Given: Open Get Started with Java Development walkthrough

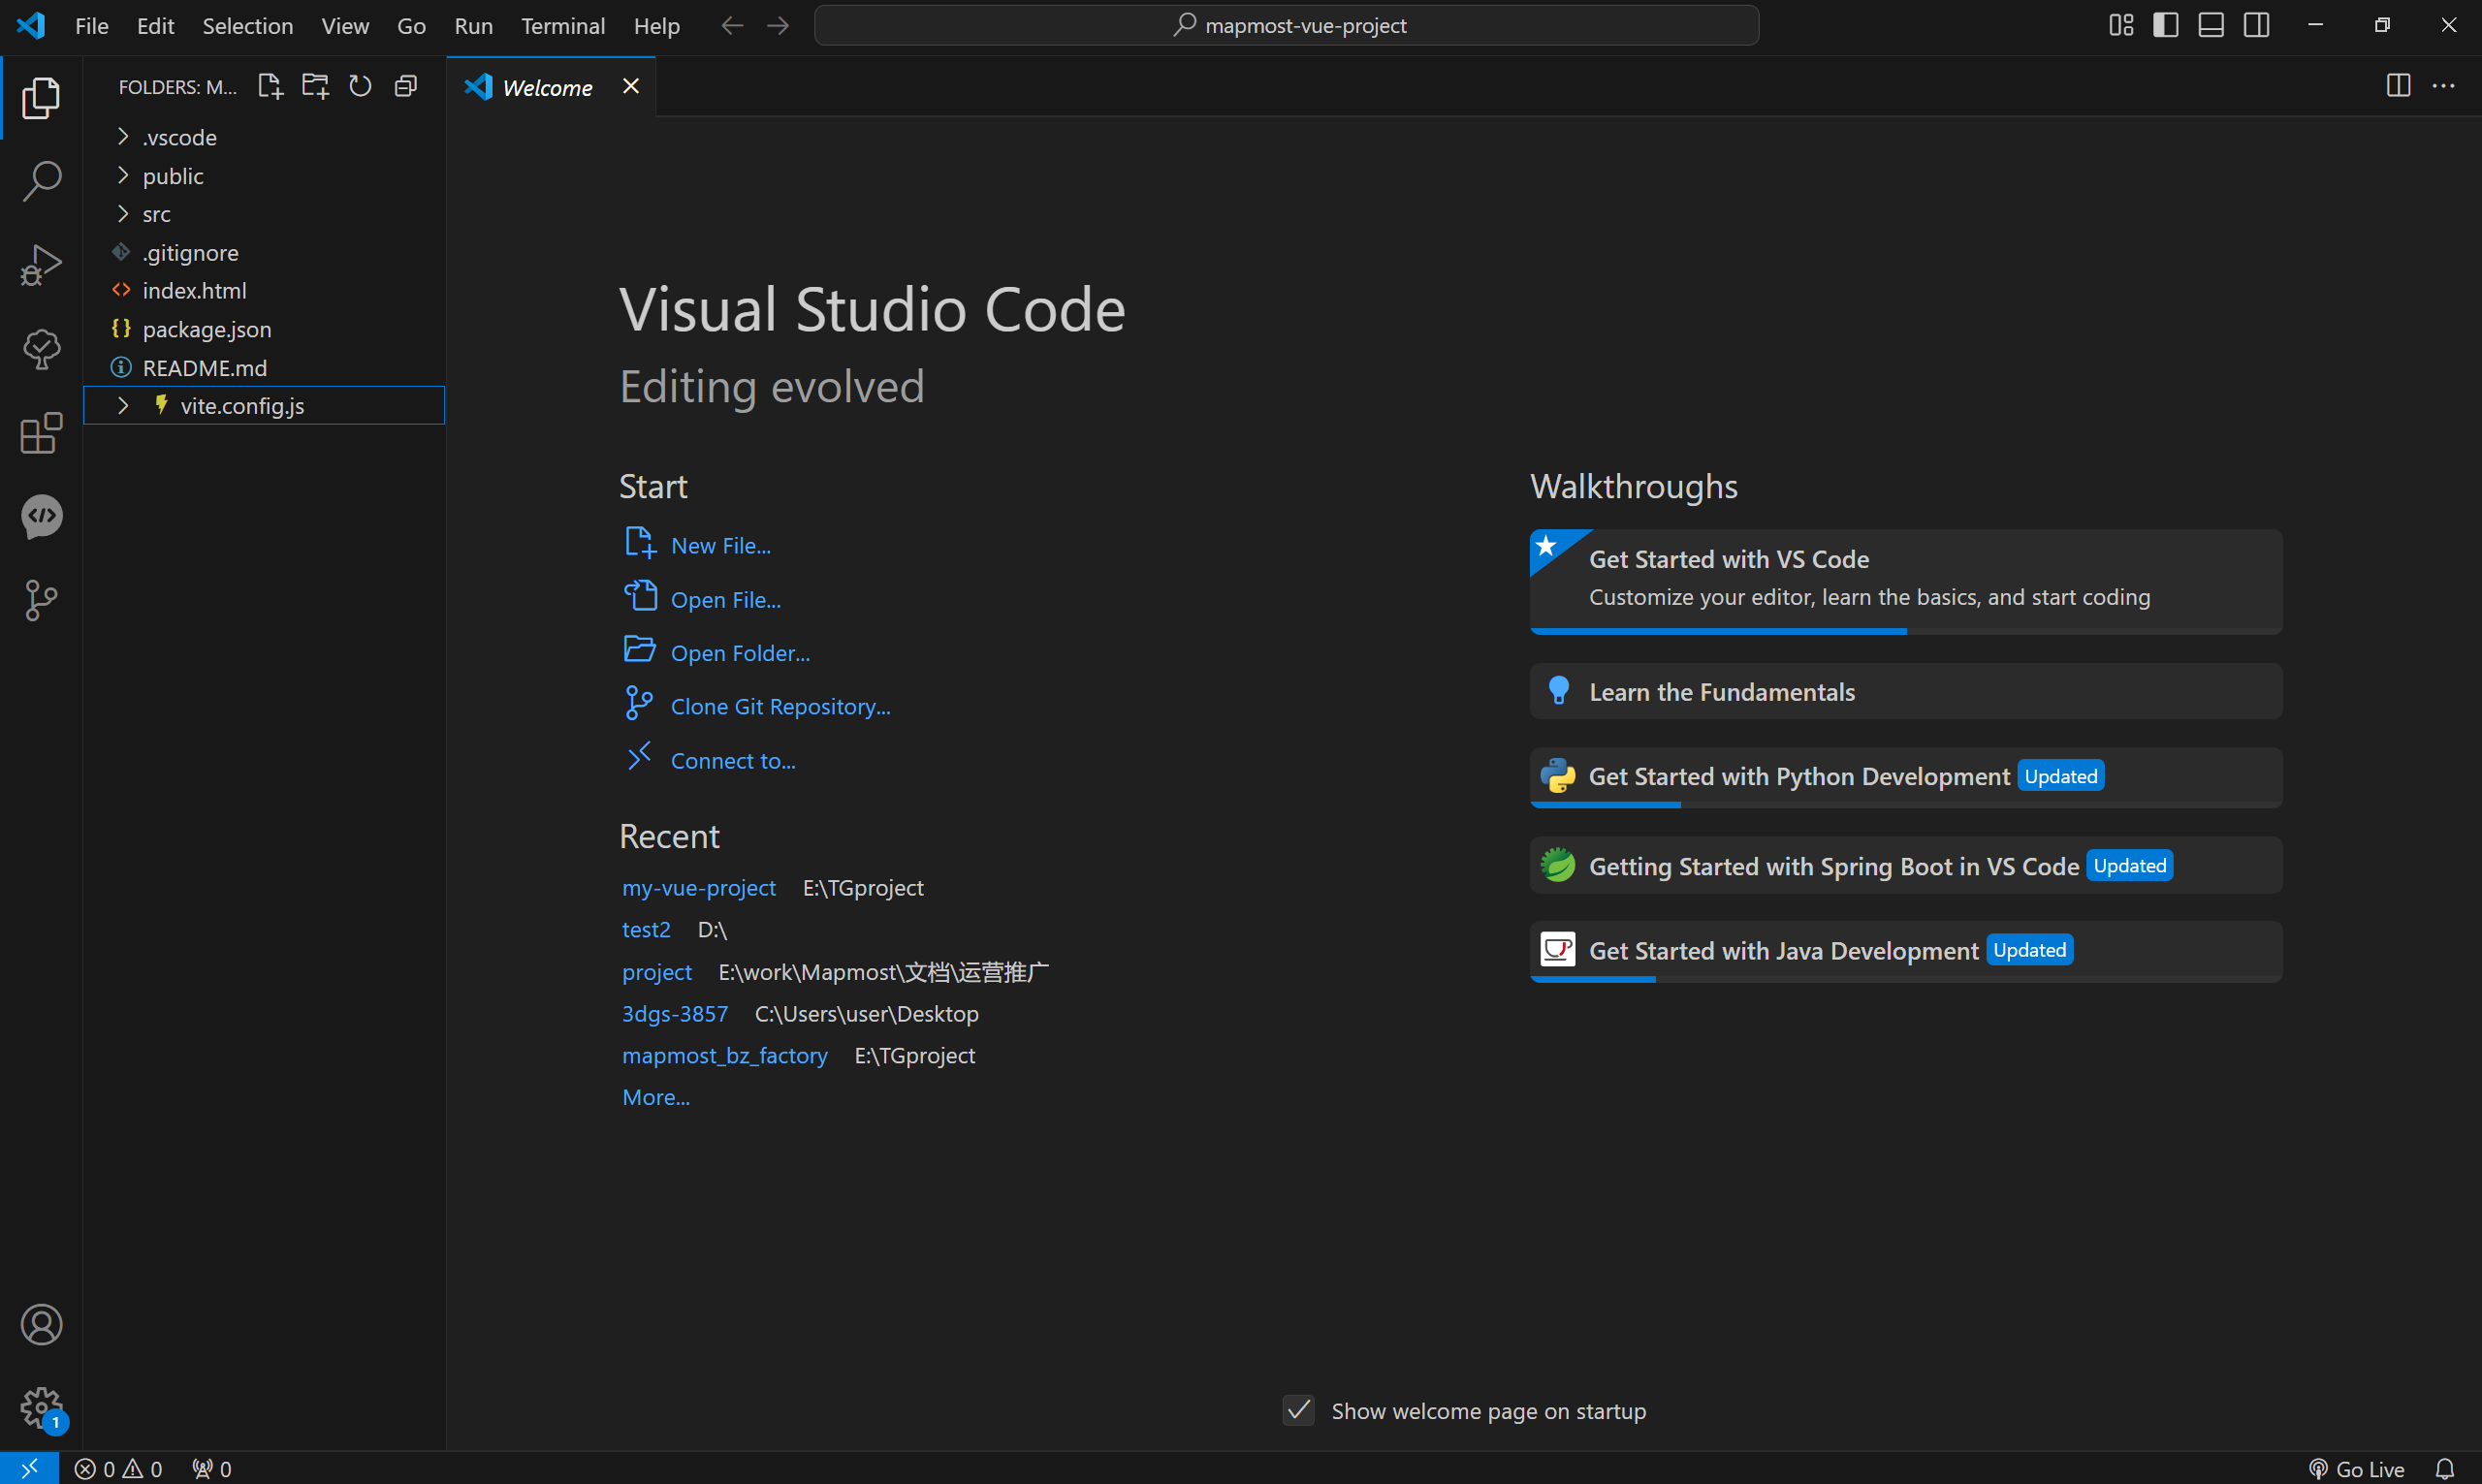Looking at the screenshot, I should (1906, 951).
